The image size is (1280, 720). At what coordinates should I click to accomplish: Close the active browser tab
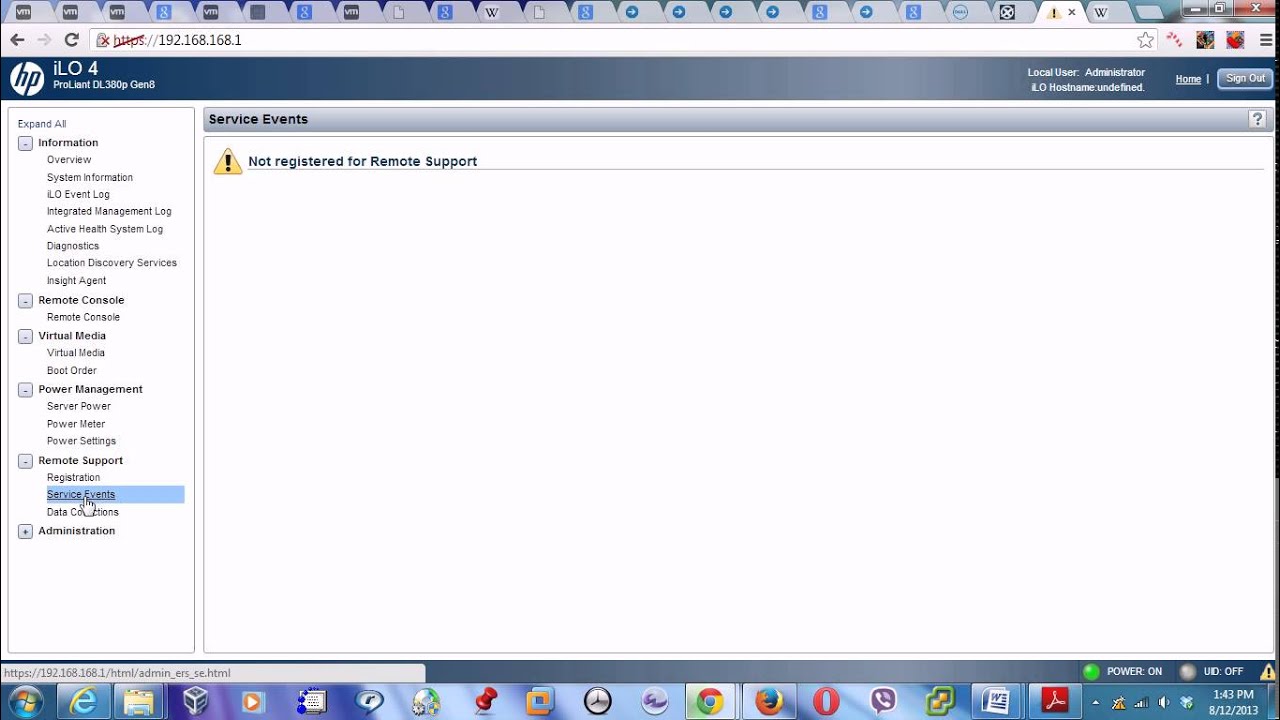1072,12
